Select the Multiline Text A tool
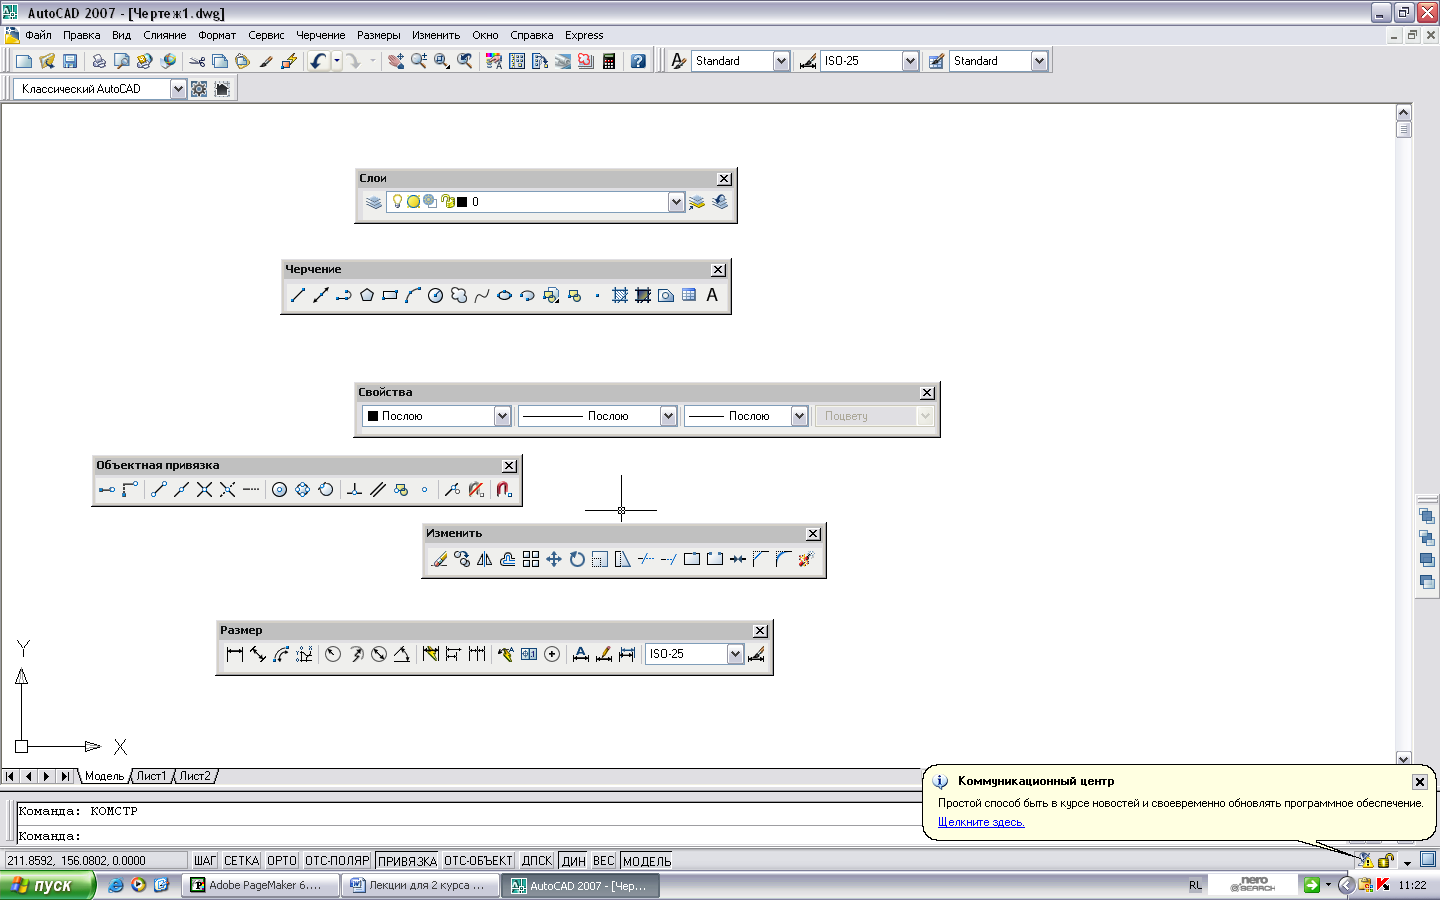The image size is (1440, 900). point(712,295)
